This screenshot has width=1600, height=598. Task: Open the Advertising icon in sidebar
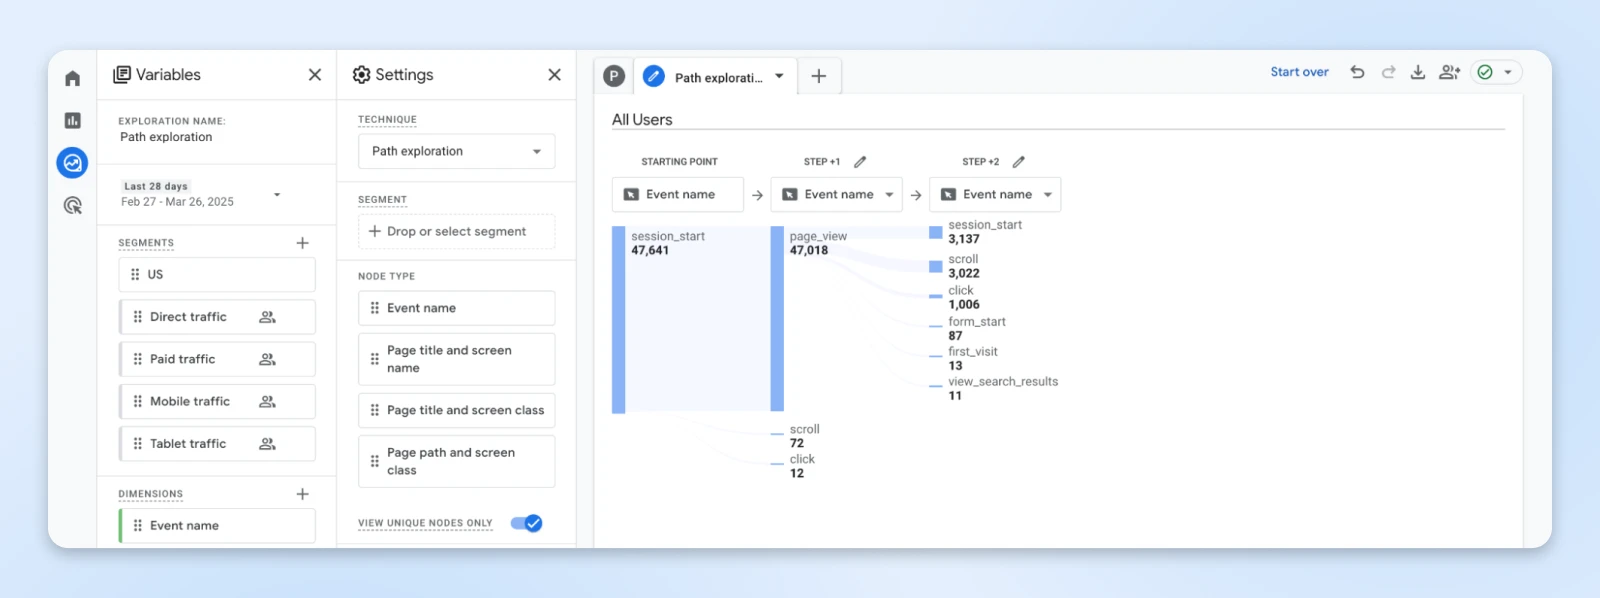click(x=72, y=206)
